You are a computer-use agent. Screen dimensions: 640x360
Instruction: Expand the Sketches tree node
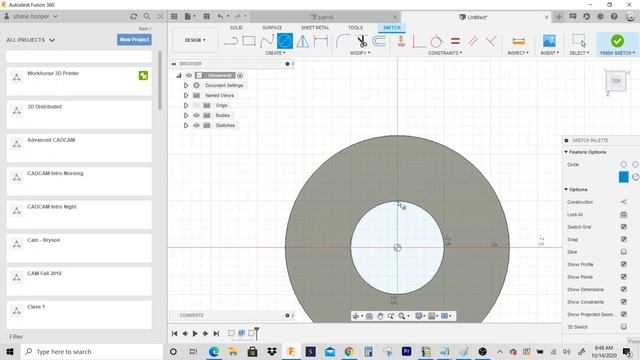tap(186, 125)
